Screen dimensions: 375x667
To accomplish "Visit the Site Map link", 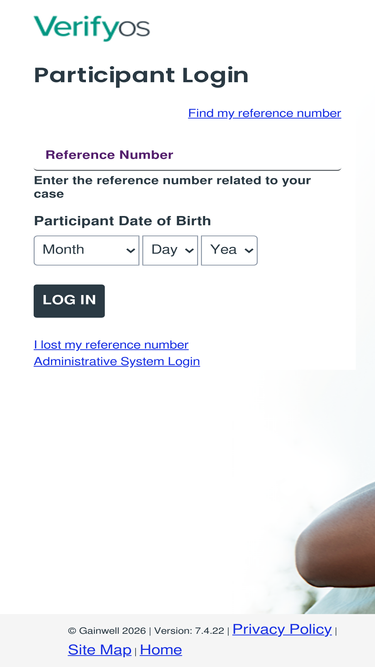I will [x=99, y=650].
